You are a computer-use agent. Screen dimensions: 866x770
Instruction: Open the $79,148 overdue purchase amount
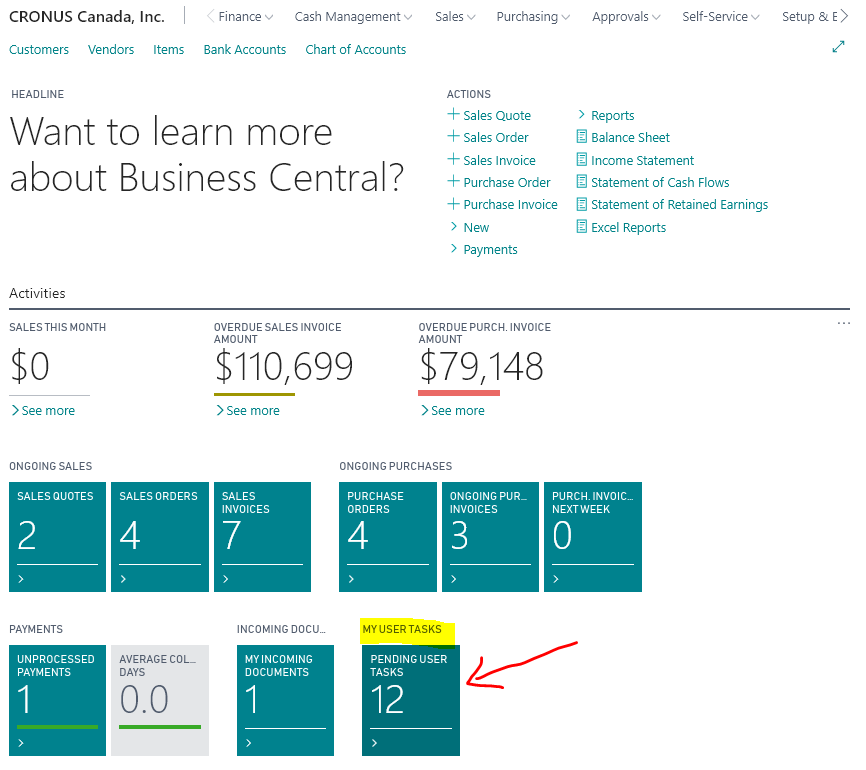482,366
